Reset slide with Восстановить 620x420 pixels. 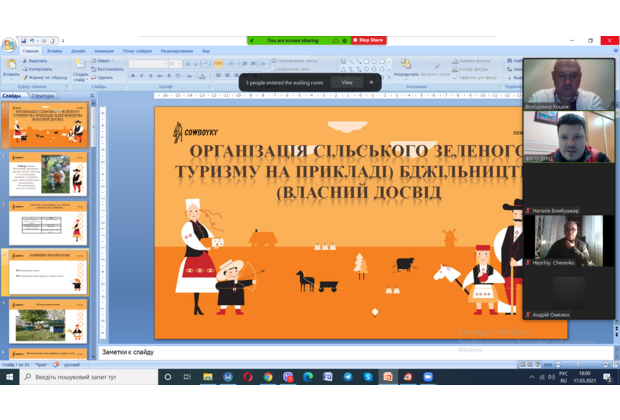coord(107,69)
